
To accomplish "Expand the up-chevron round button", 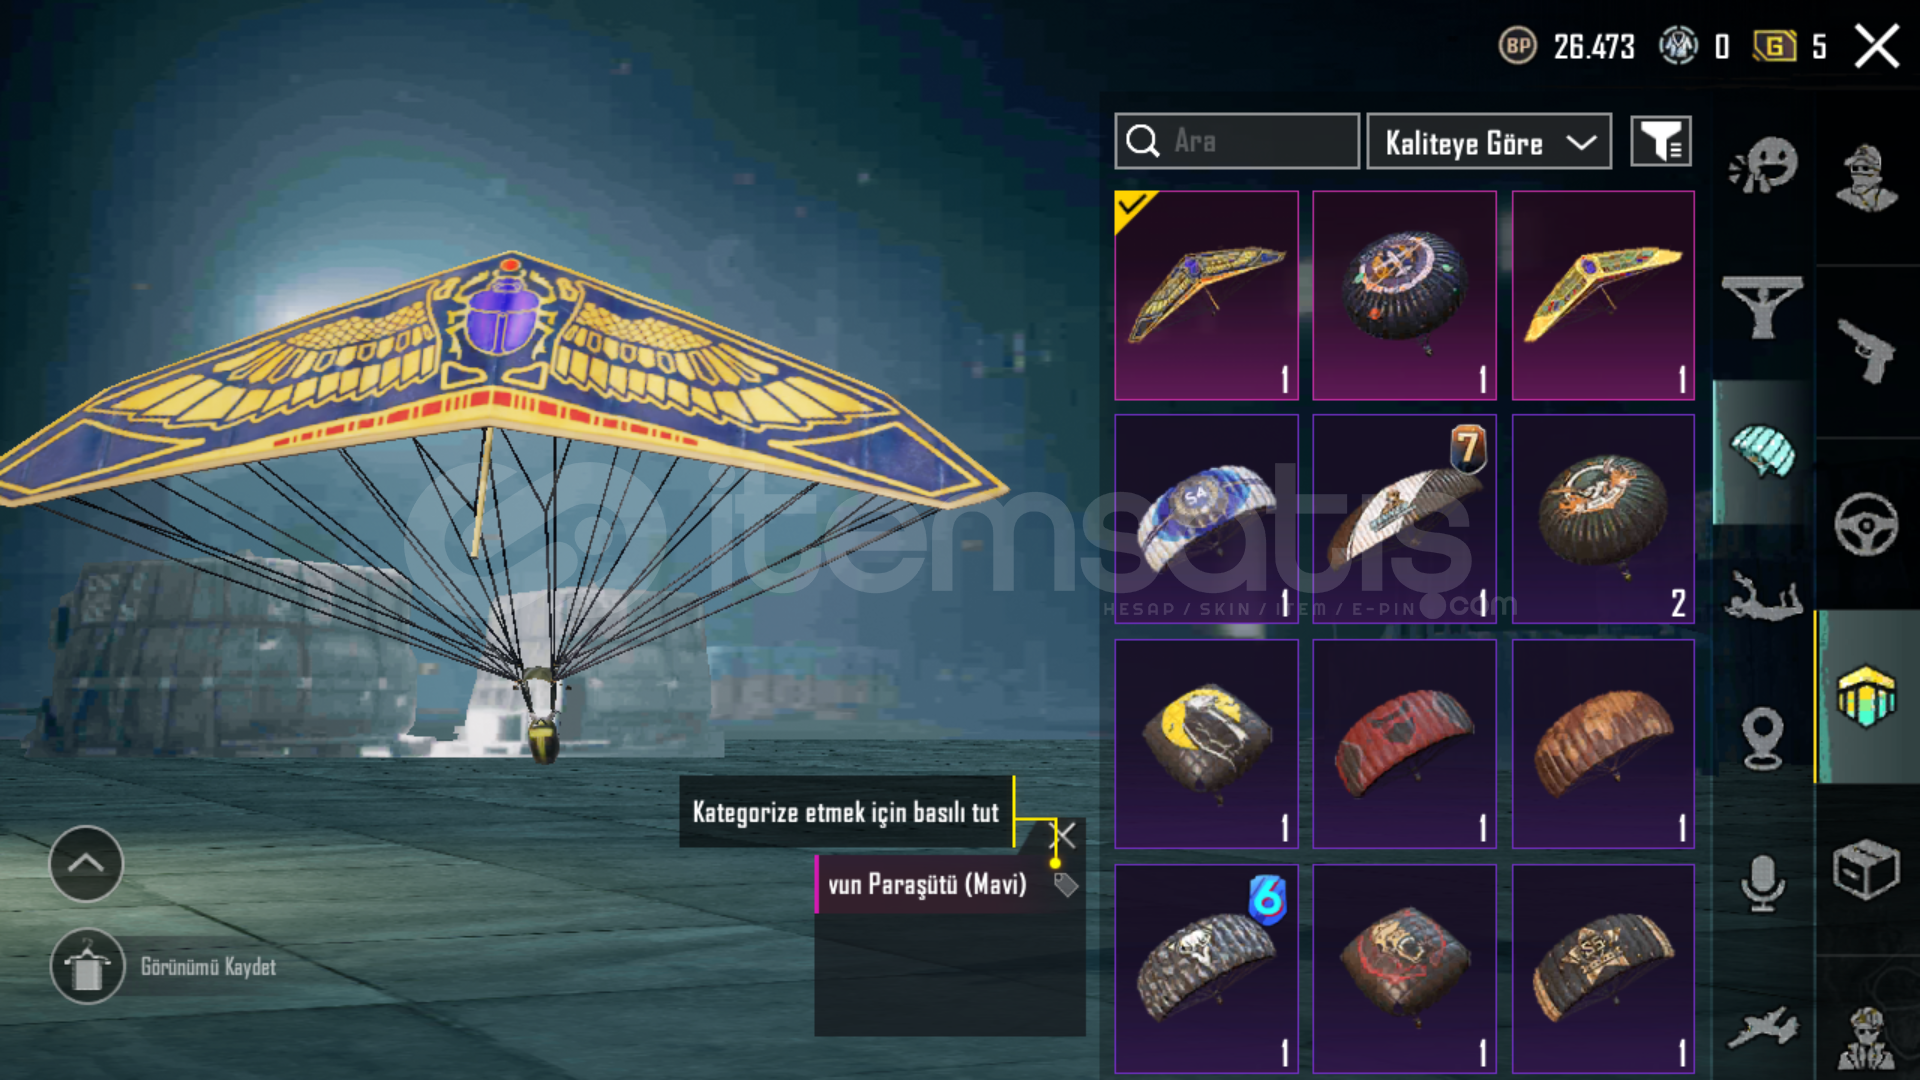I will [86, 863].
